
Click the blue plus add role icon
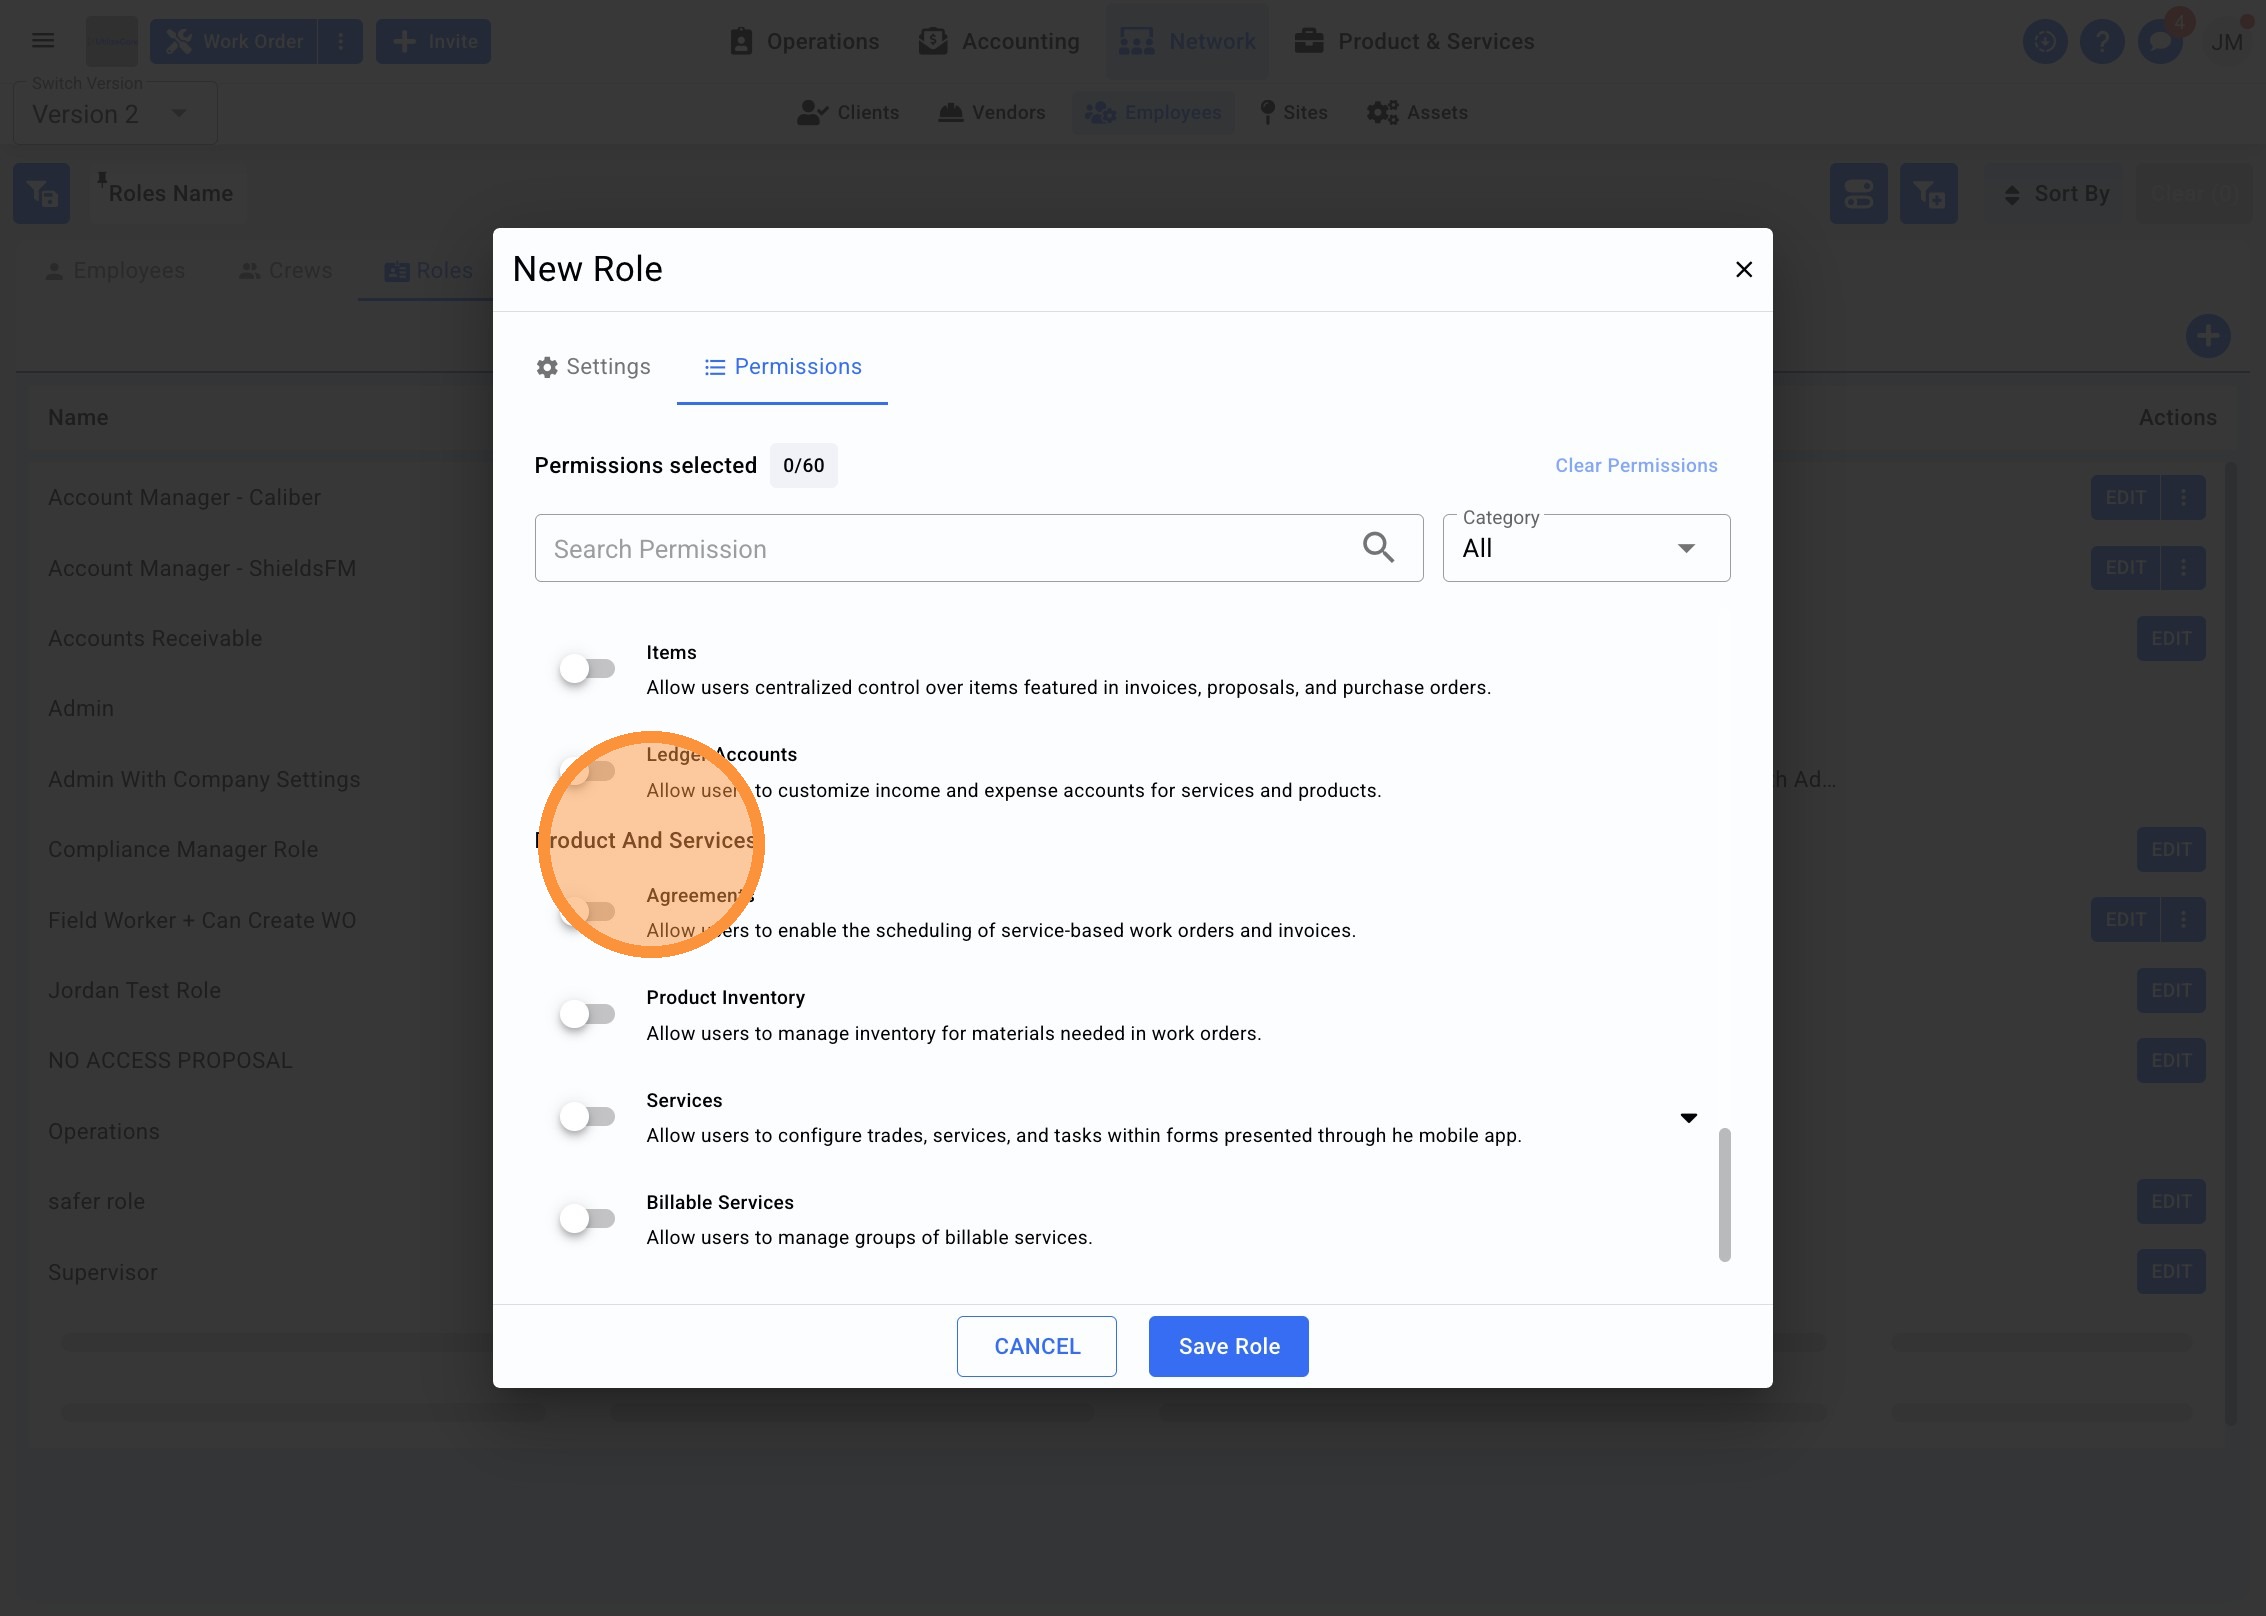(x=2207, y=336)
